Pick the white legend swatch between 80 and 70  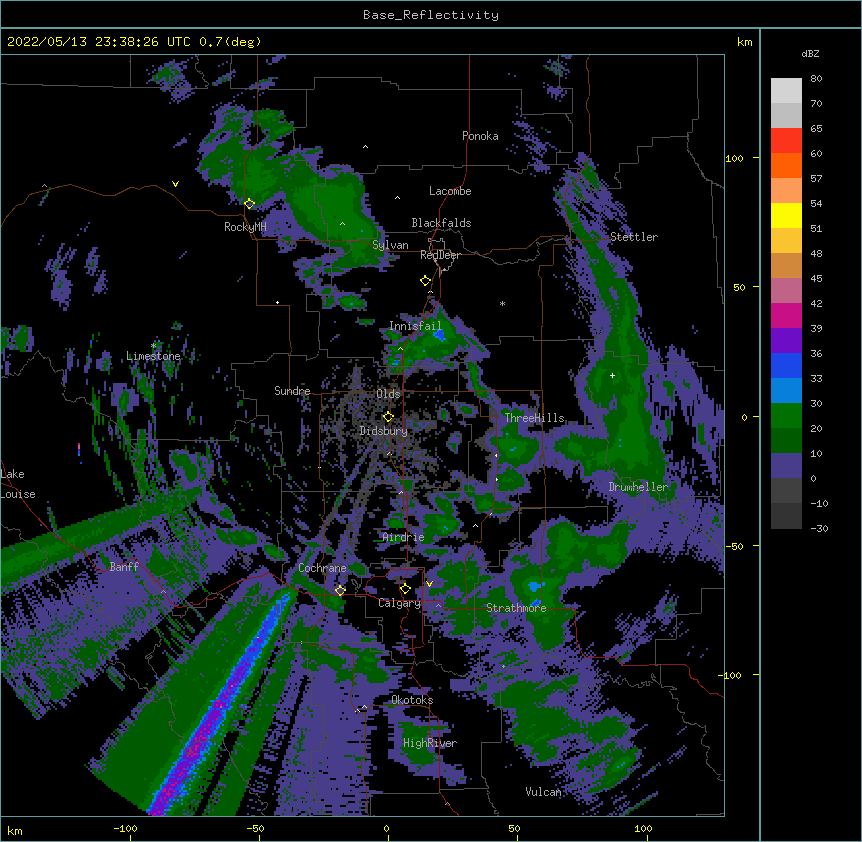pos(786,91)
